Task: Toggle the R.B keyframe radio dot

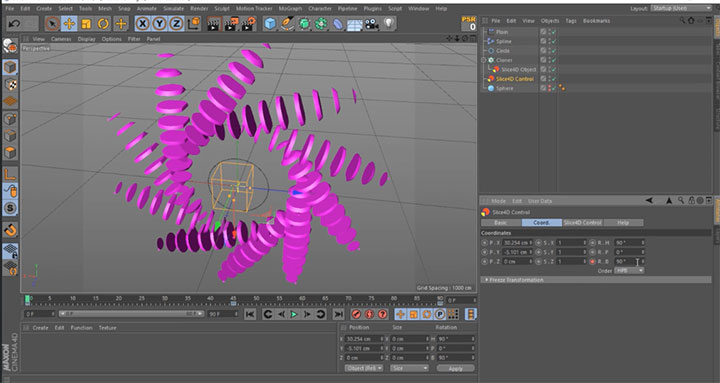Action: coord(592,261)
